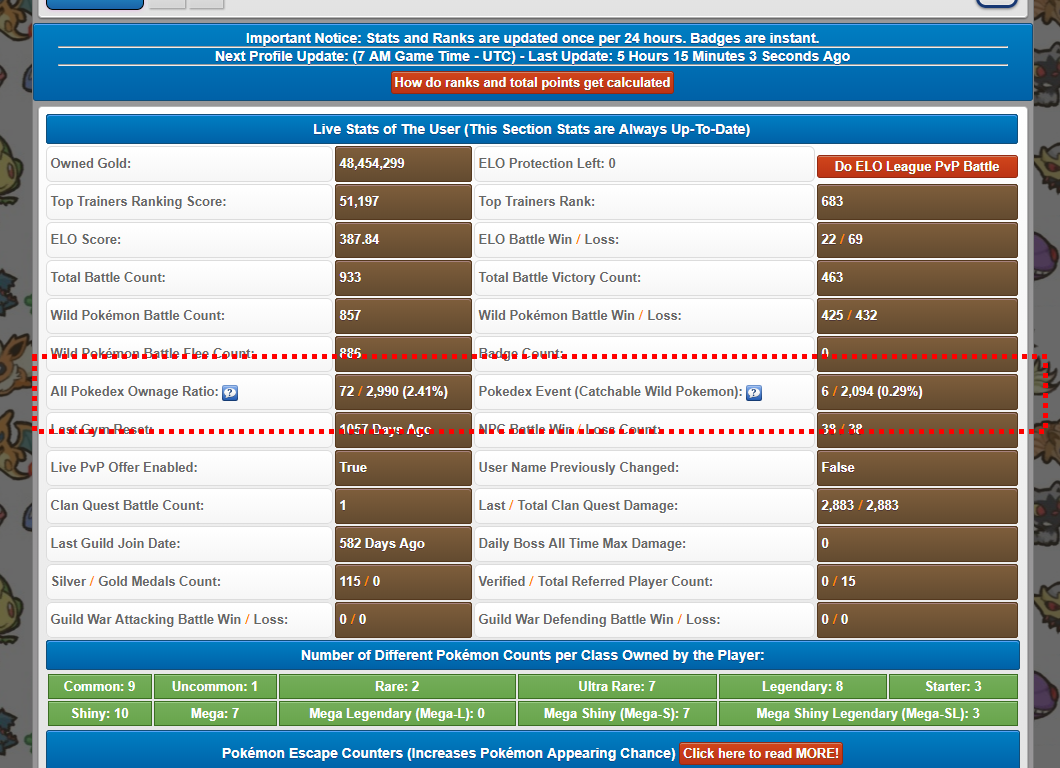Click the Shiny: 10 class cell

(x=99, y=714)
